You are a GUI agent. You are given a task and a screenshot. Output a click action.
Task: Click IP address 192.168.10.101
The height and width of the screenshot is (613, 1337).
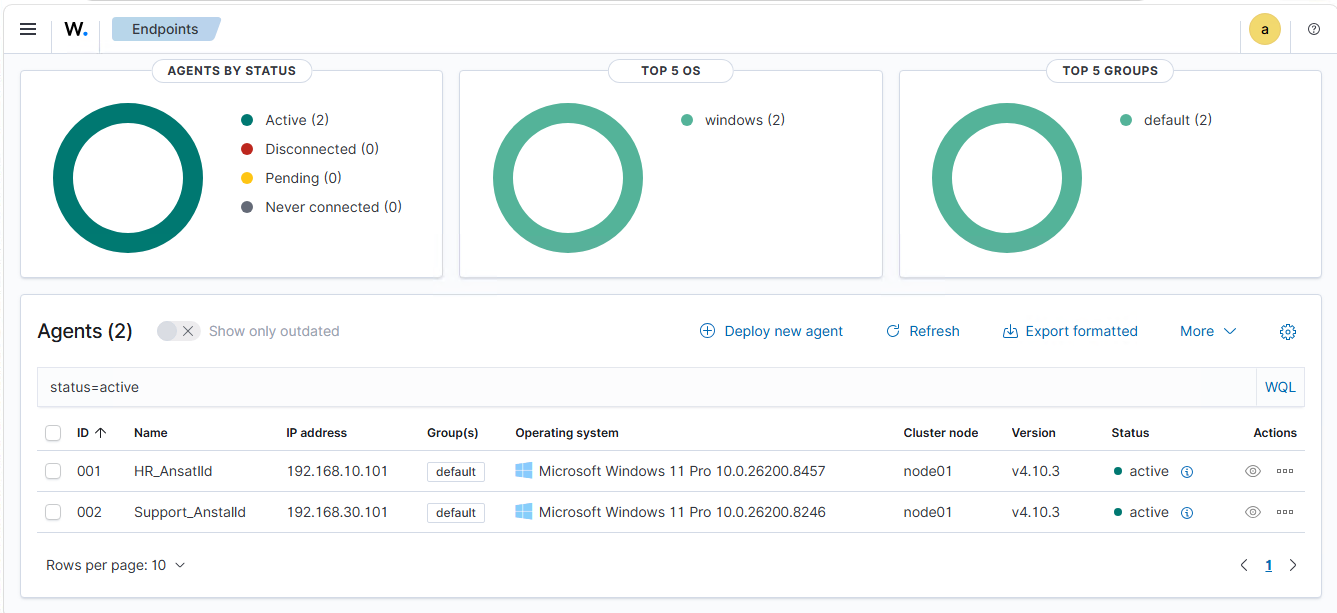click(x=337, y=471)
